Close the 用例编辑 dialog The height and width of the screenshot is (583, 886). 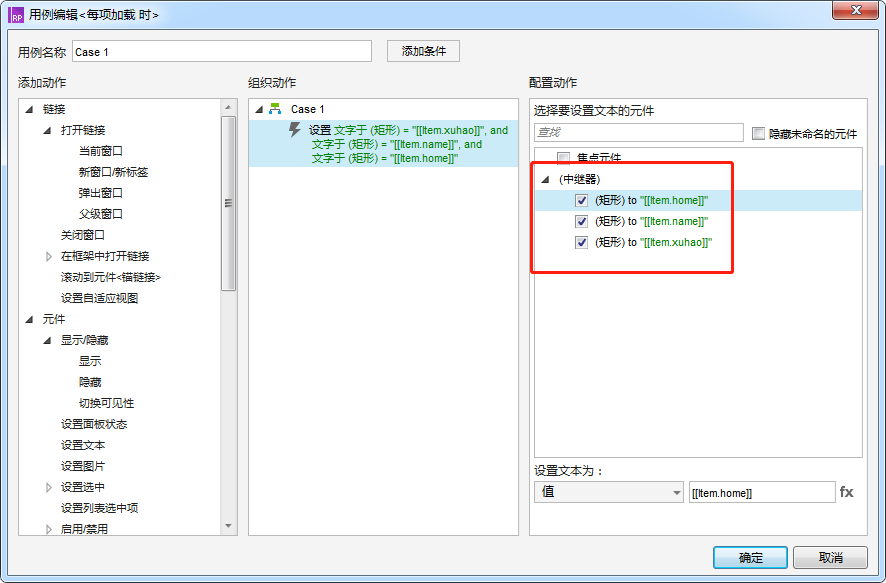pyautogui.click(x=855, y=10)
